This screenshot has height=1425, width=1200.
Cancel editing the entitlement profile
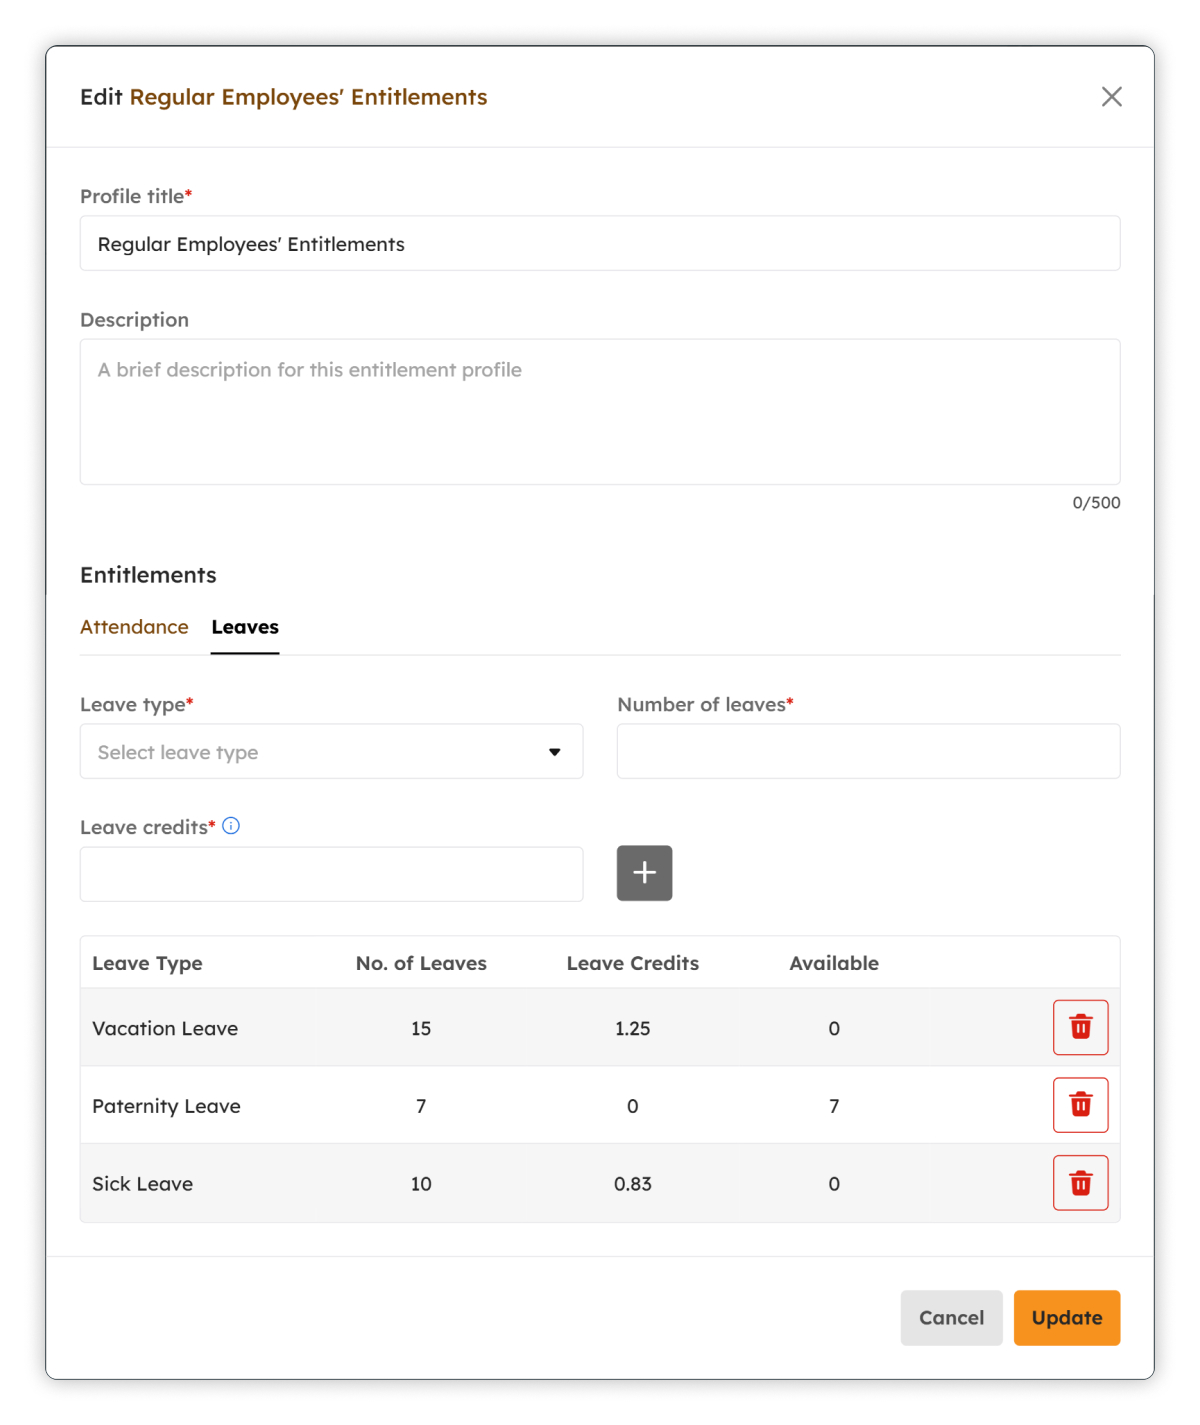(x=951, y=1318)
